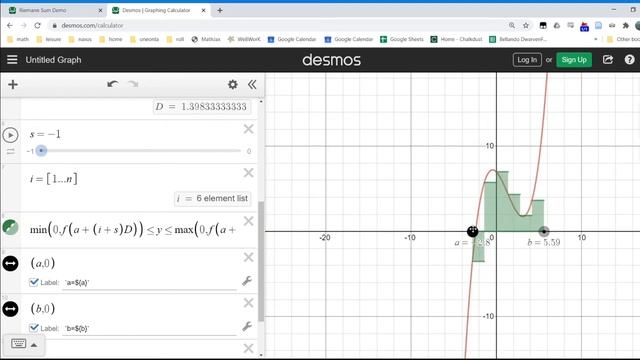The width and height of the screenshot is (640, 360).
Task: Open the browser zoom magnifier icon
Action: pos(512,25)
